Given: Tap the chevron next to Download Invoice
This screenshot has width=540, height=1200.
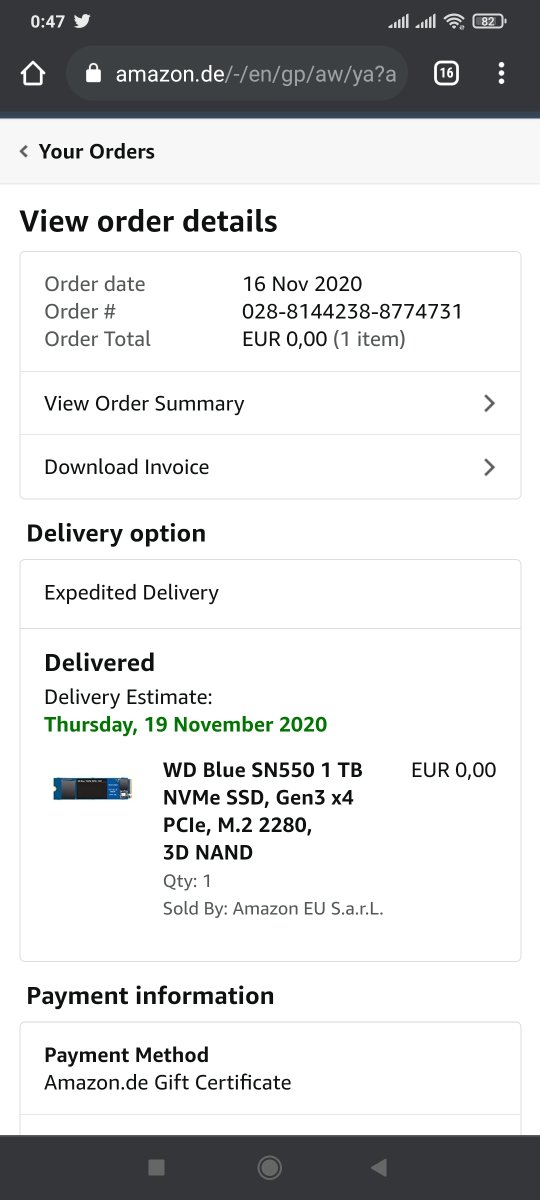Looking at the screenshot, I should click(489, 467).
